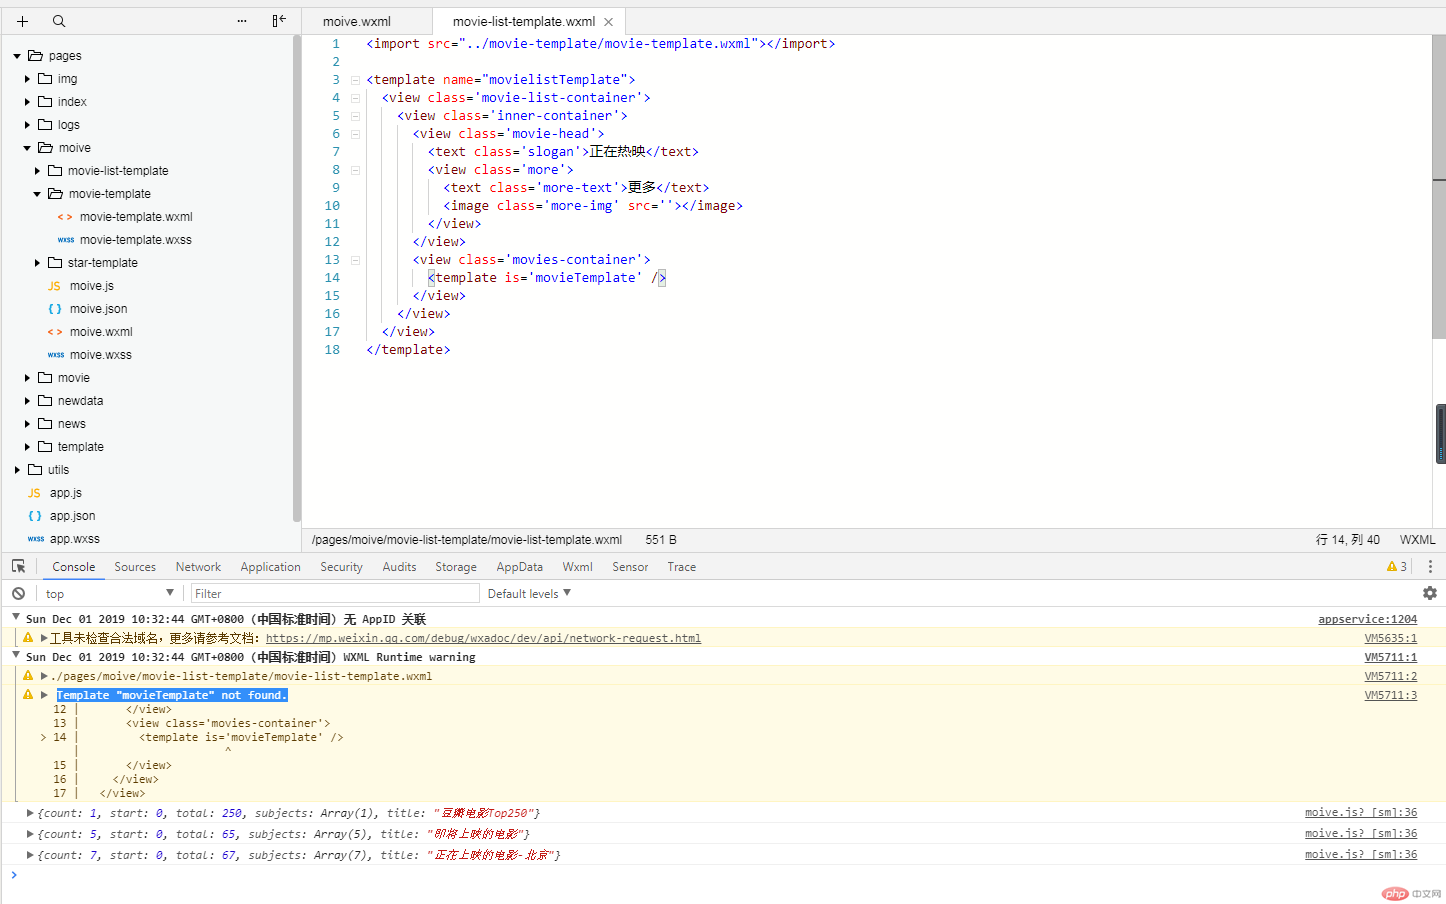The width and height of the screenshot is (1446, 904).
Task: Open the Storage tab
Action: 456,566
